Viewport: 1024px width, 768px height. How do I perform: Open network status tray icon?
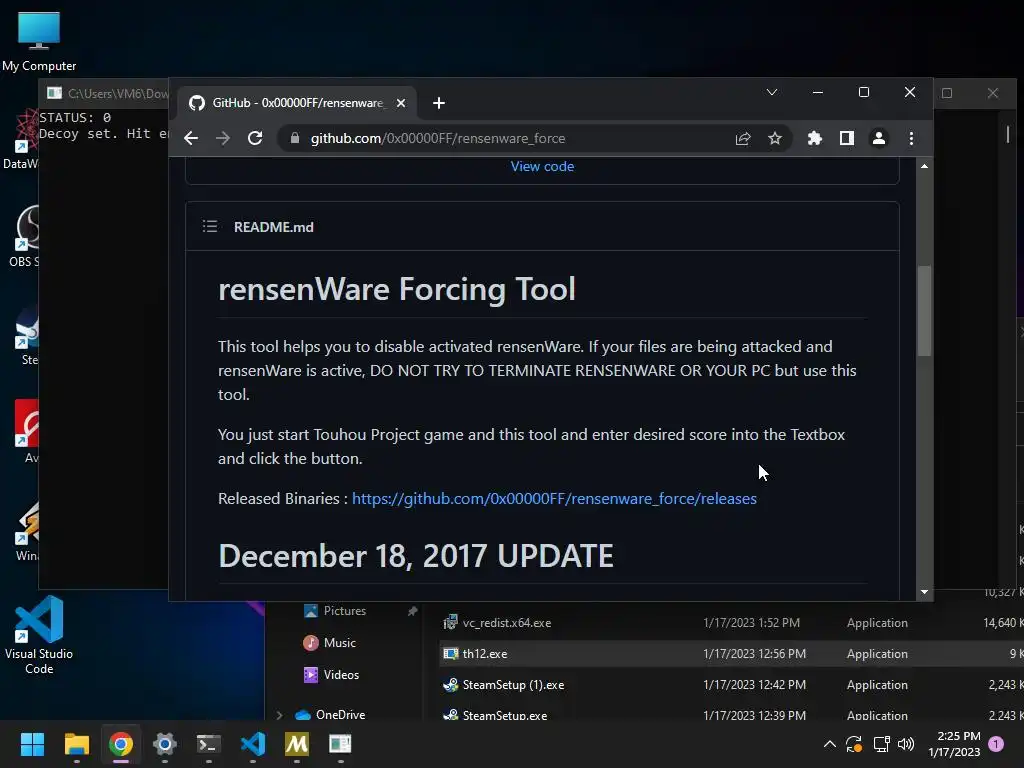[882, 744]
